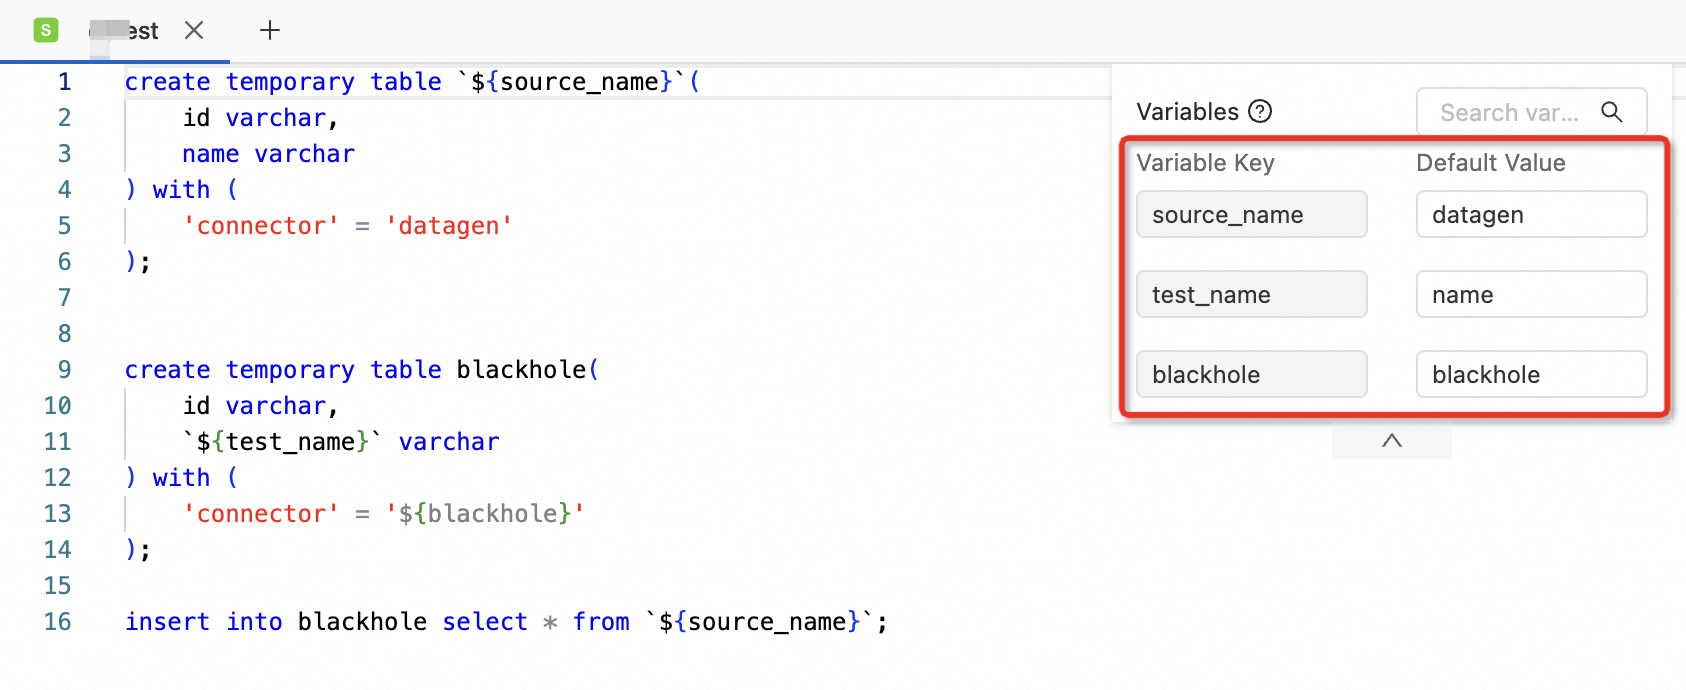1686x690 pixels.
Task: Edit the name default value field
Action: click(x=1531, y=294)
